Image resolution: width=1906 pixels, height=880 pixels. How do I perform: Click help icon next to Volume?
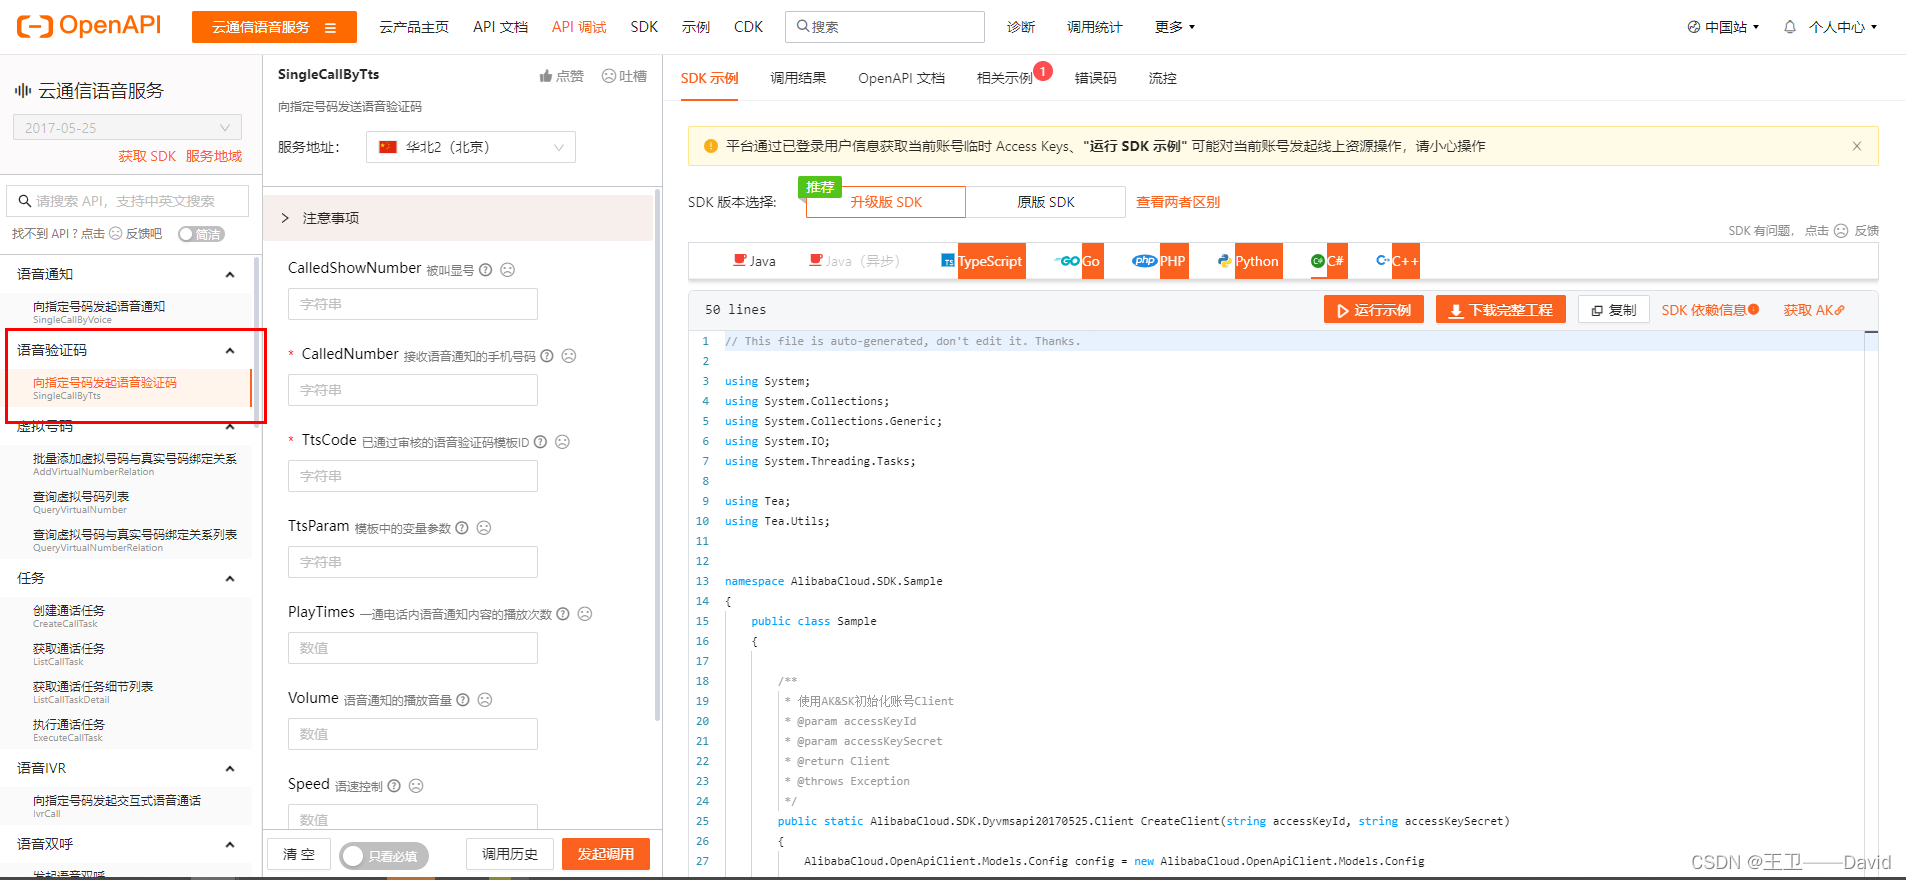[463, 700]
